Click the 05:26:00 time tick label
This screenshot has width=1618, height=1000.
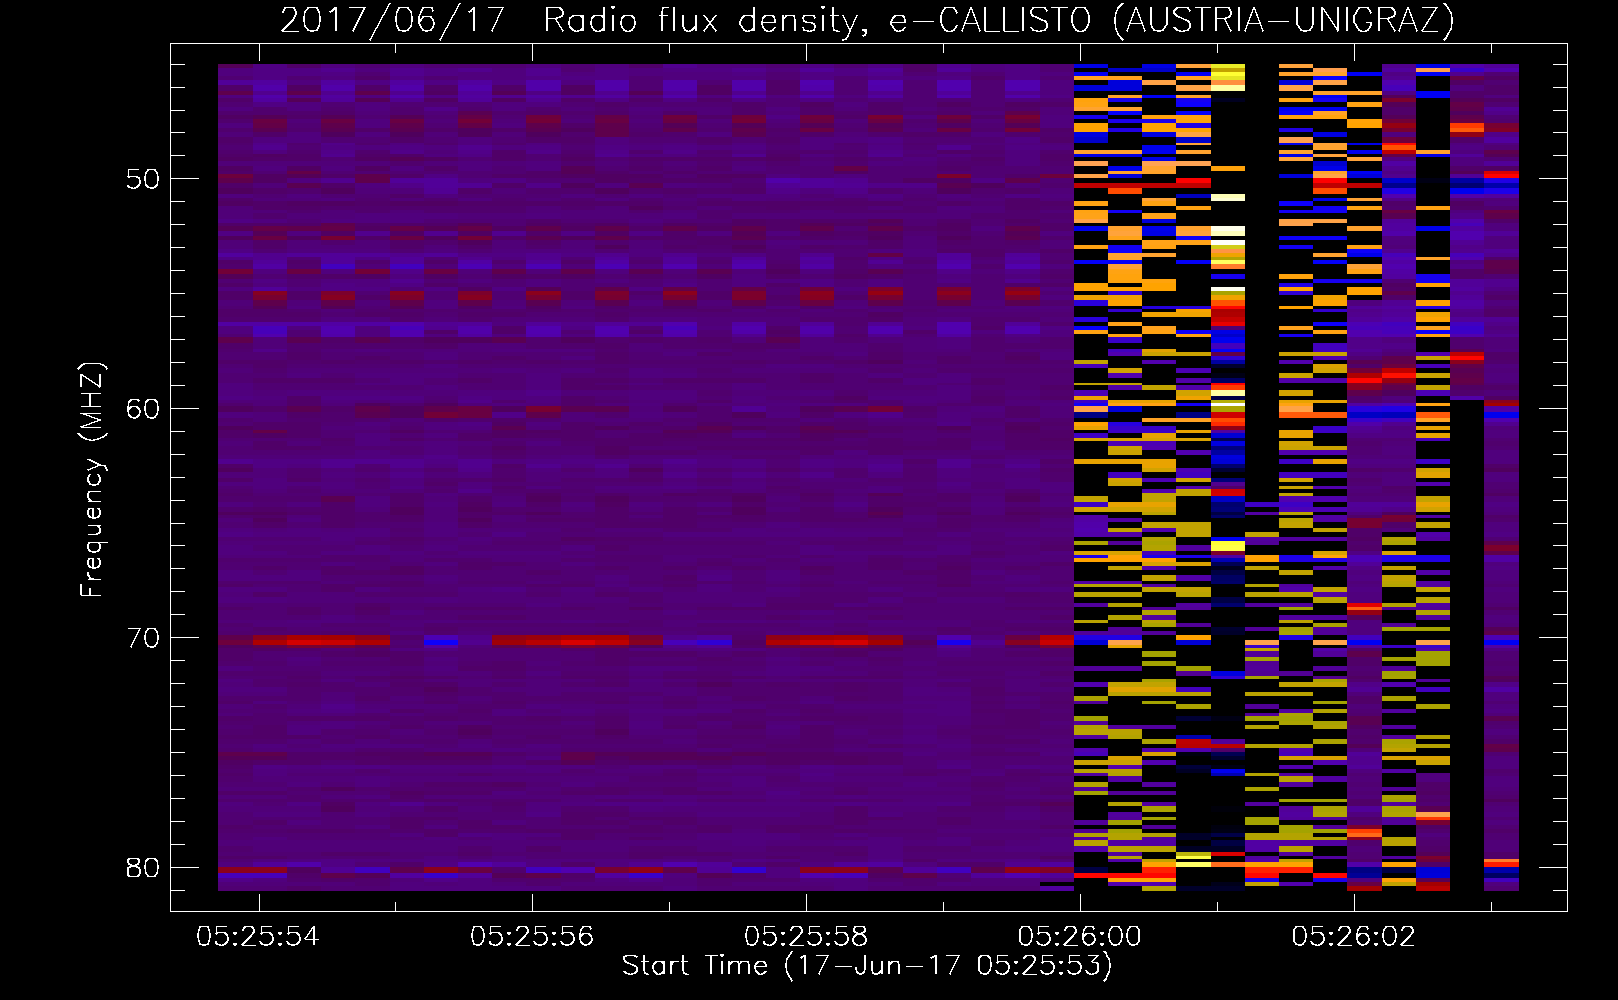1080,936
